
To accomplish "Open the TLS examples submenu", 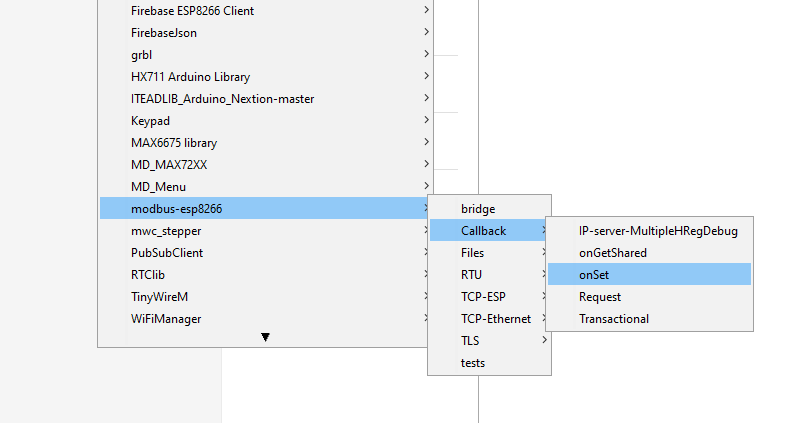I will click(x=489, y=341).
